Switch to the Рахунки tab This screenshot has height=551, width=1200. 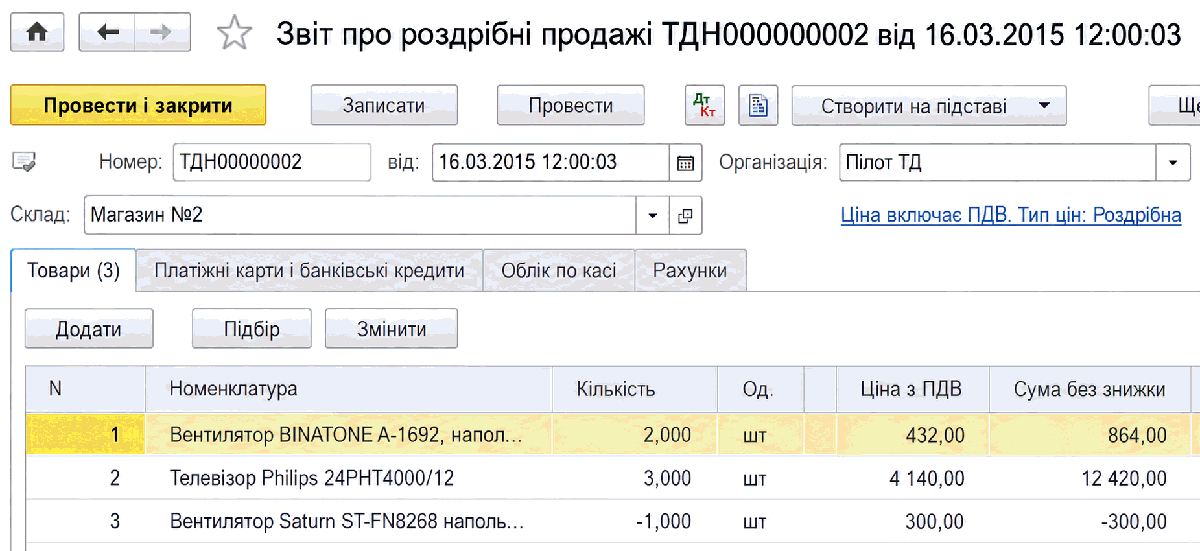pos(690,271)
